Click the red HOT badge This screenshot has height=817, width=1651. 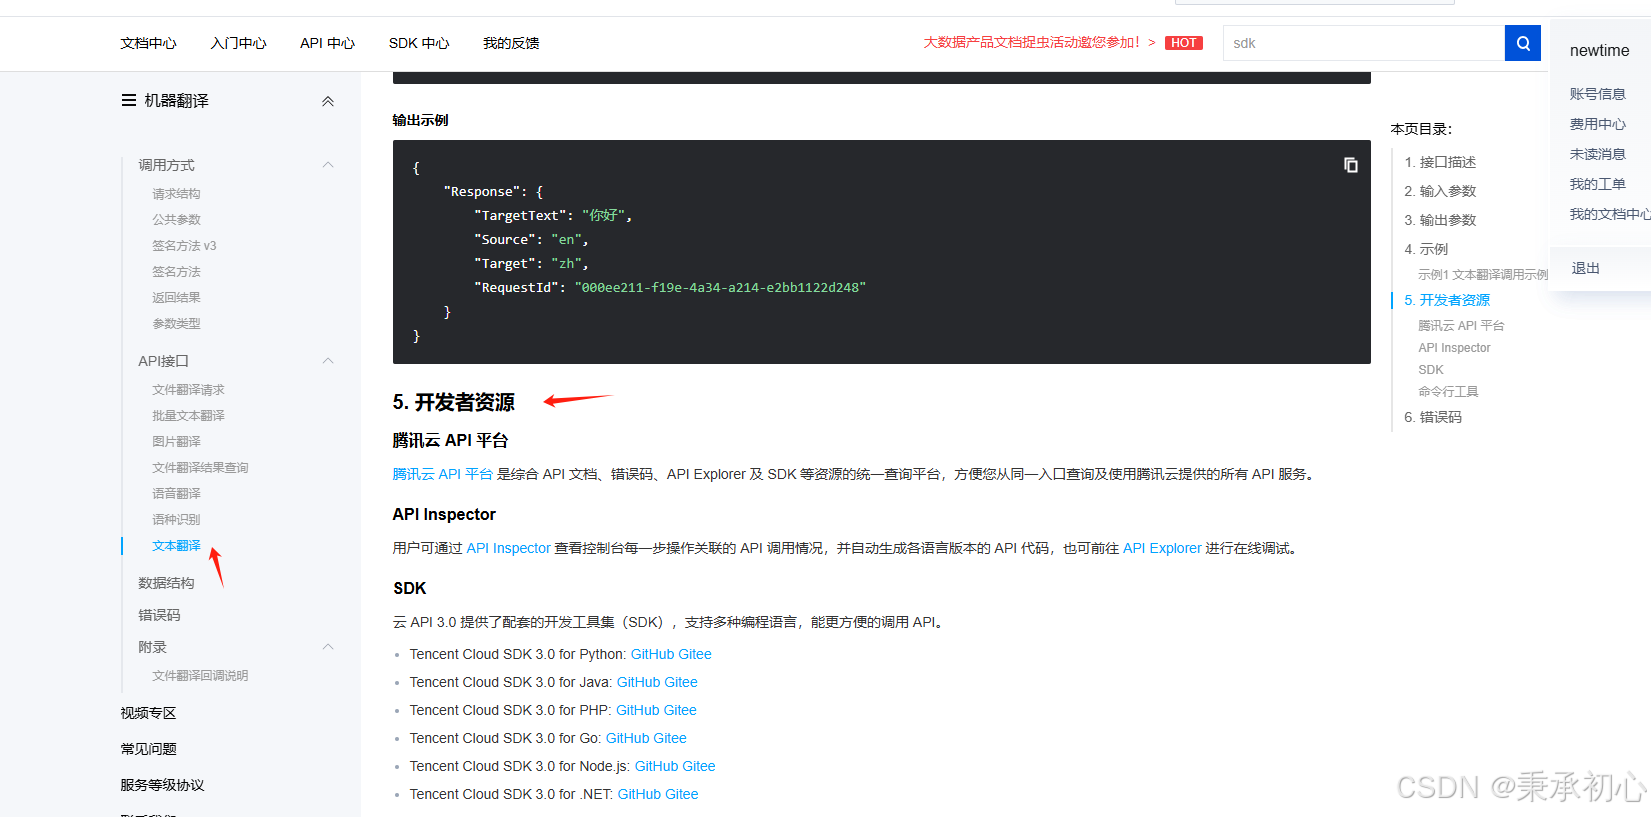coord(1184,43)
